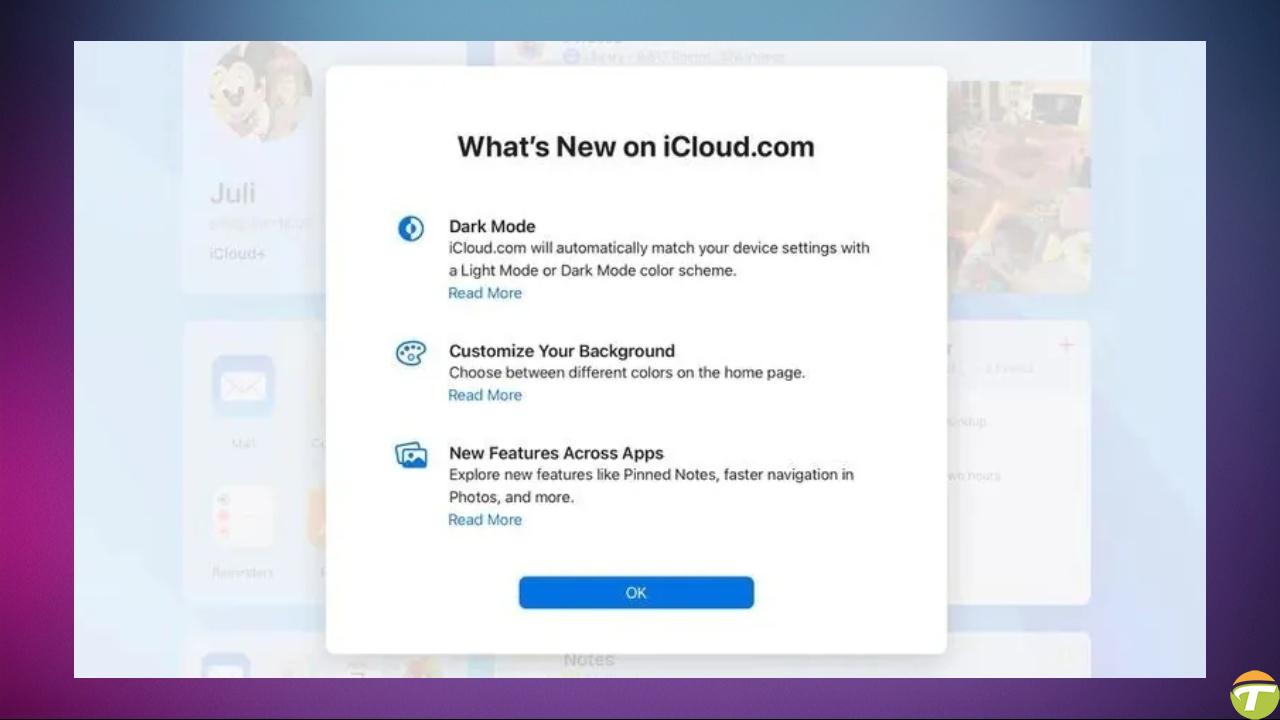Click the color palette icon

coord(411,353)
